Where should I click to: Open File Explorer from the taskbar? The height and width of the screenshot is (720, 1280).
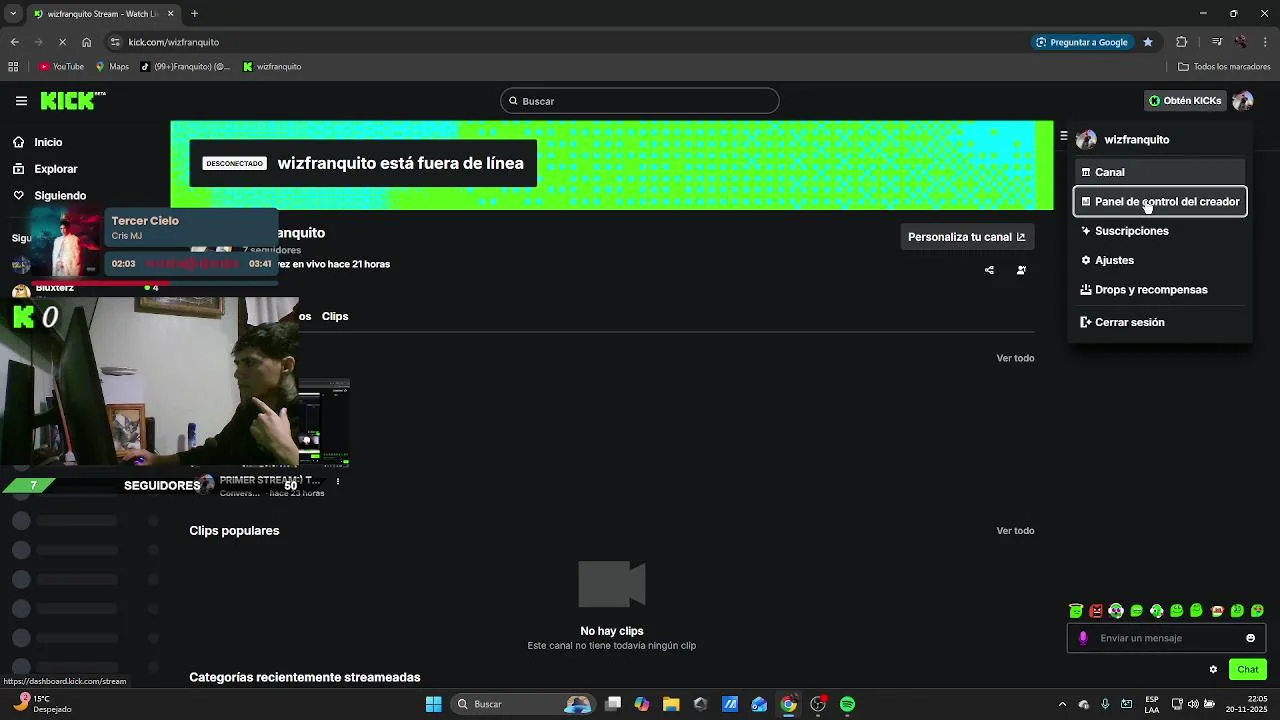click(671, 704)
